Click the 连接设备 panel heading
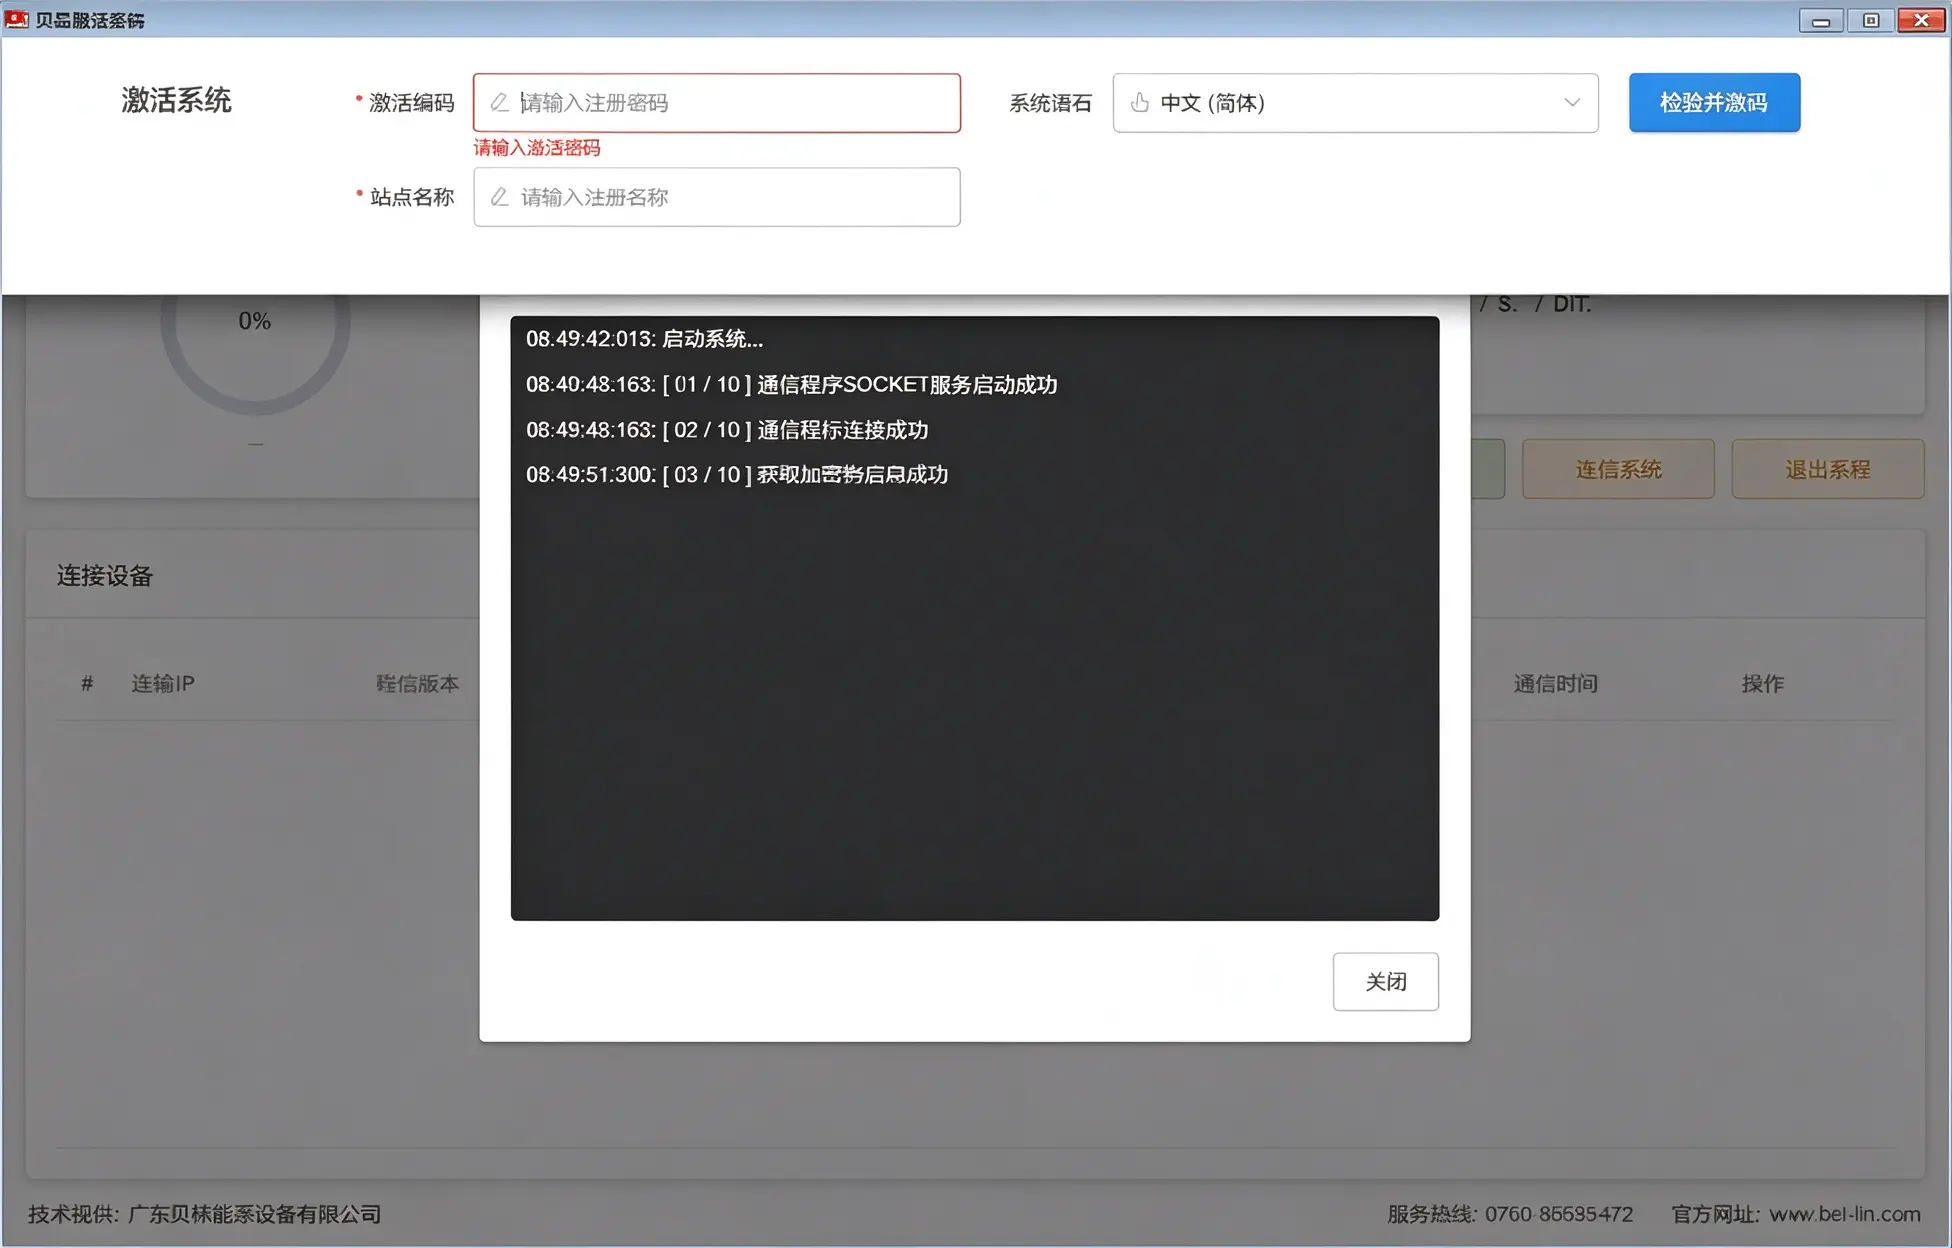 pos(105,576)
